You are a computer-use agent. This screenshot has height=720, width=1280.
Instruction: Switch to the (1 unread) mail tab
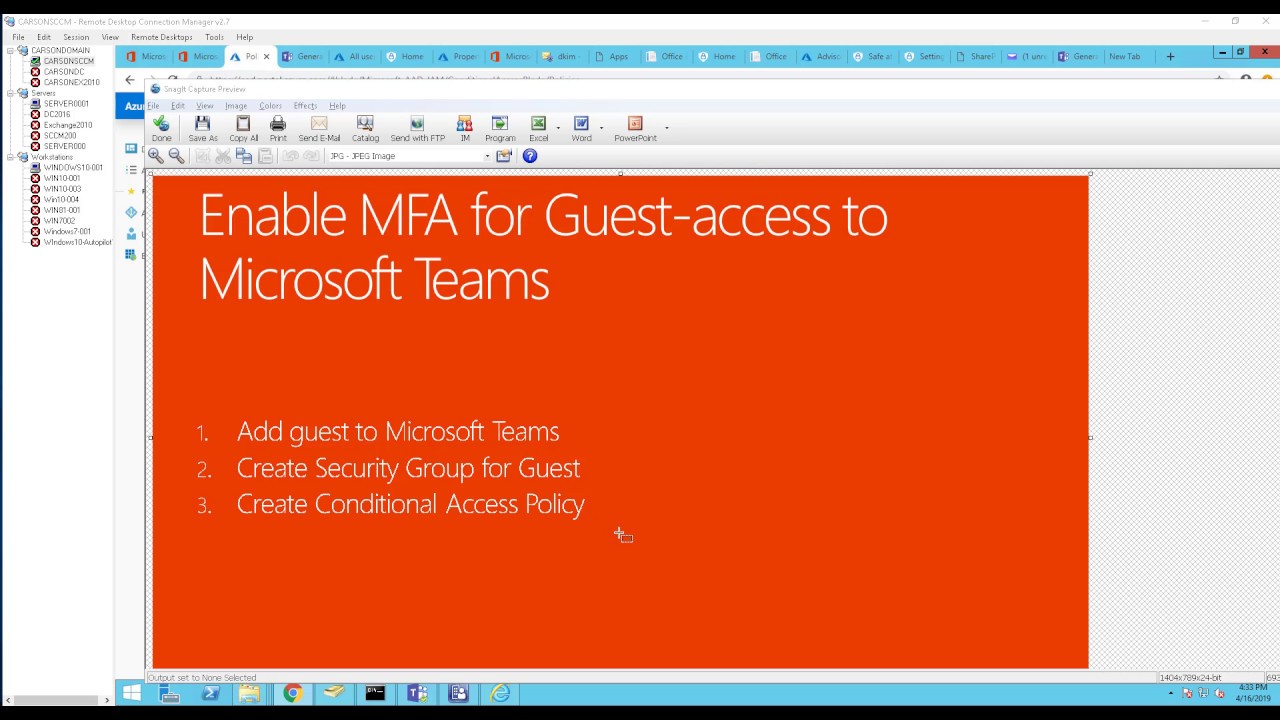click(1027, 57)
